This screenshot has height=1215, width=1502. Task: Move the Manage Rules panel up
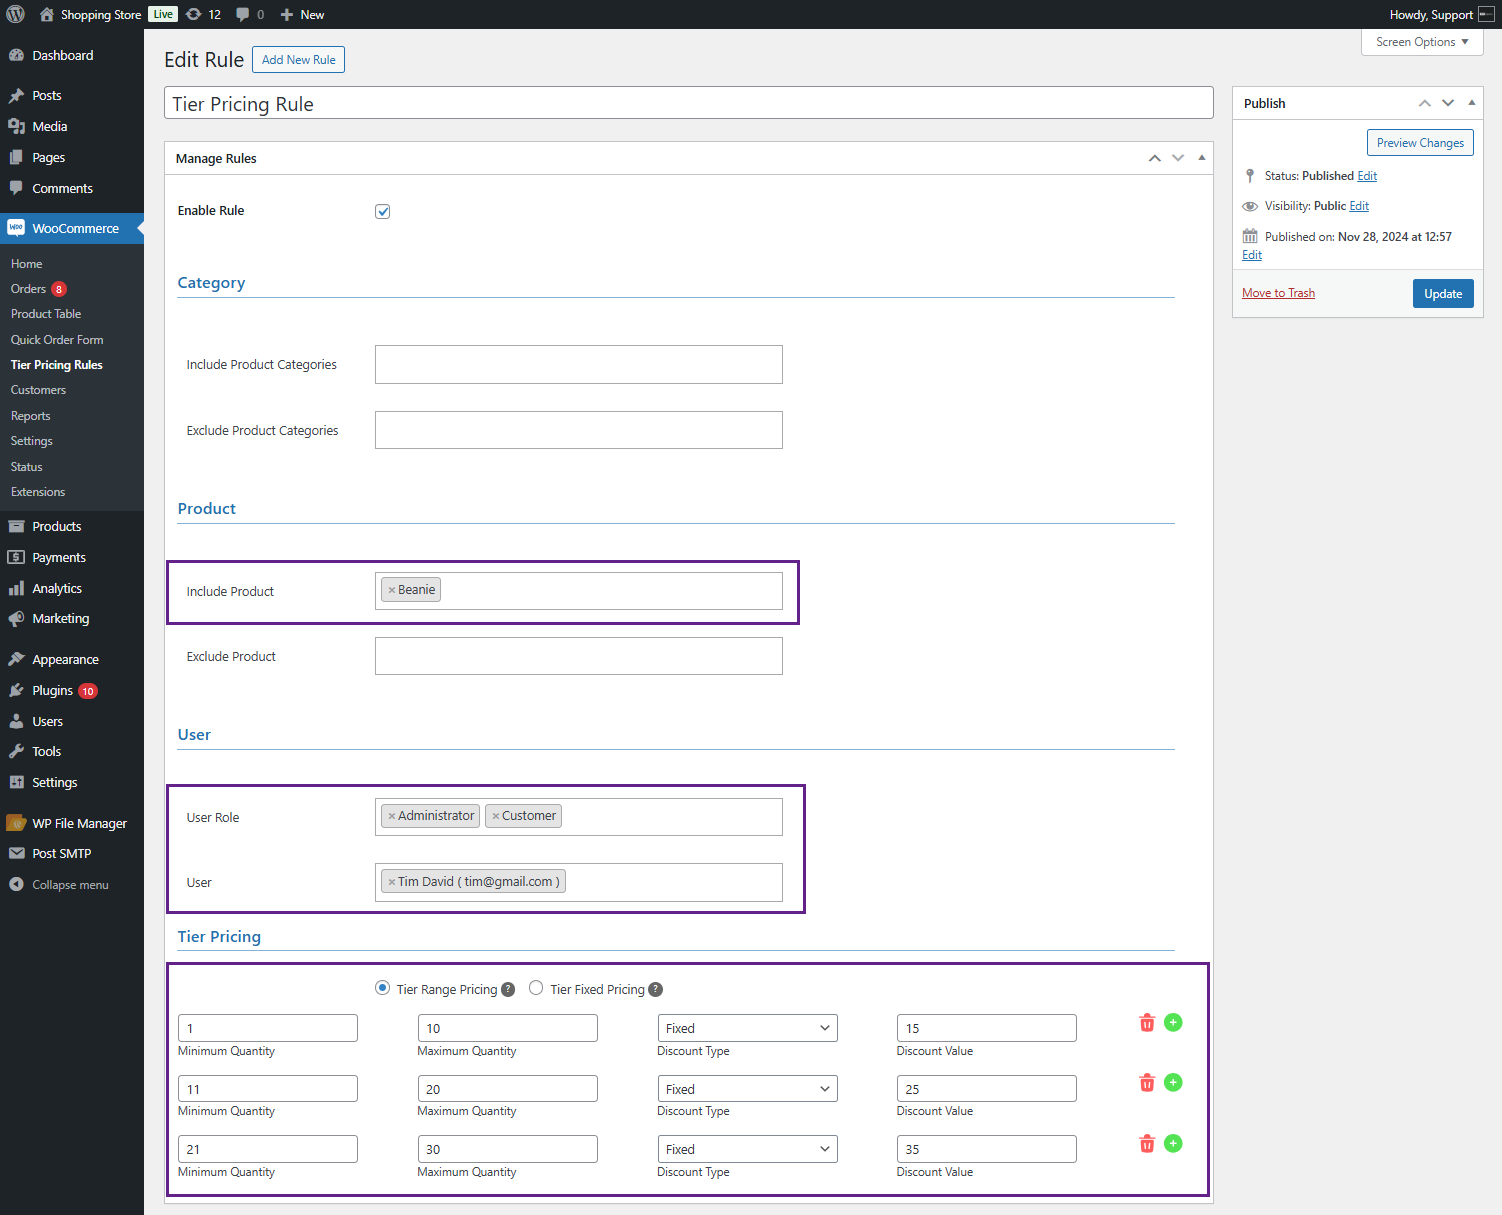click(1155, 158)
